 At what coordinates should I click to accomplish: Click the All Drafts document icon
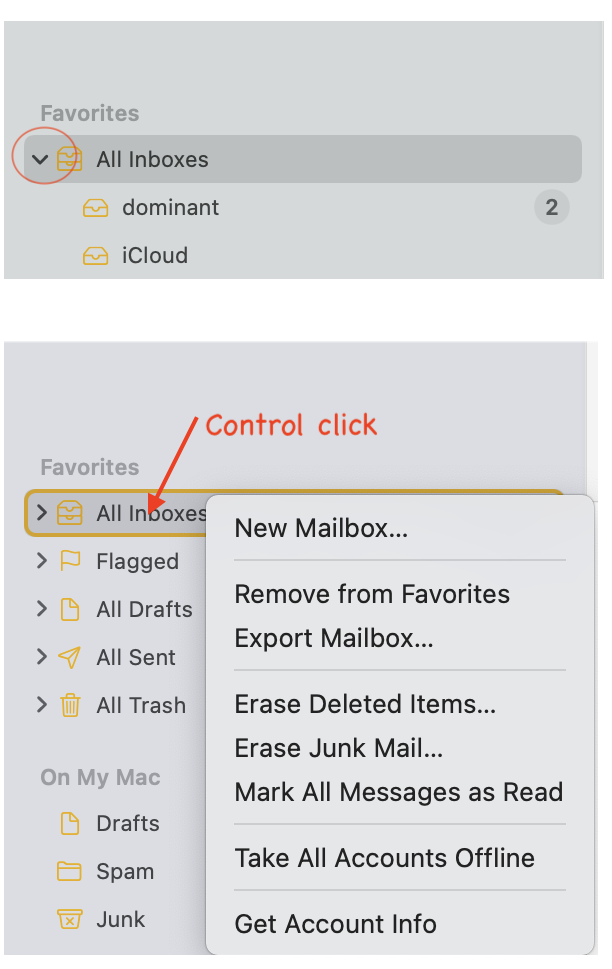(70, 609)
